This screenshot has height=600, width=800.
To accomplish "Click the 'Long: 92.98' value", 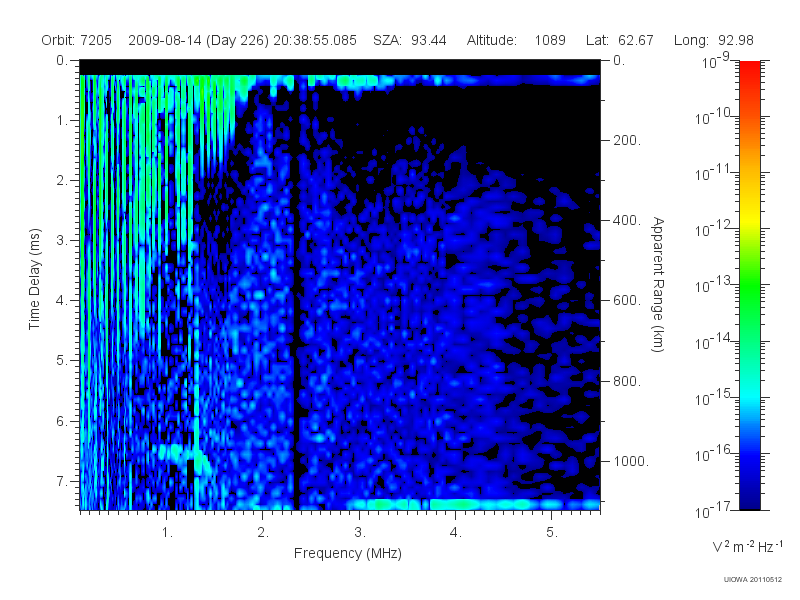I will coord(713,40).
